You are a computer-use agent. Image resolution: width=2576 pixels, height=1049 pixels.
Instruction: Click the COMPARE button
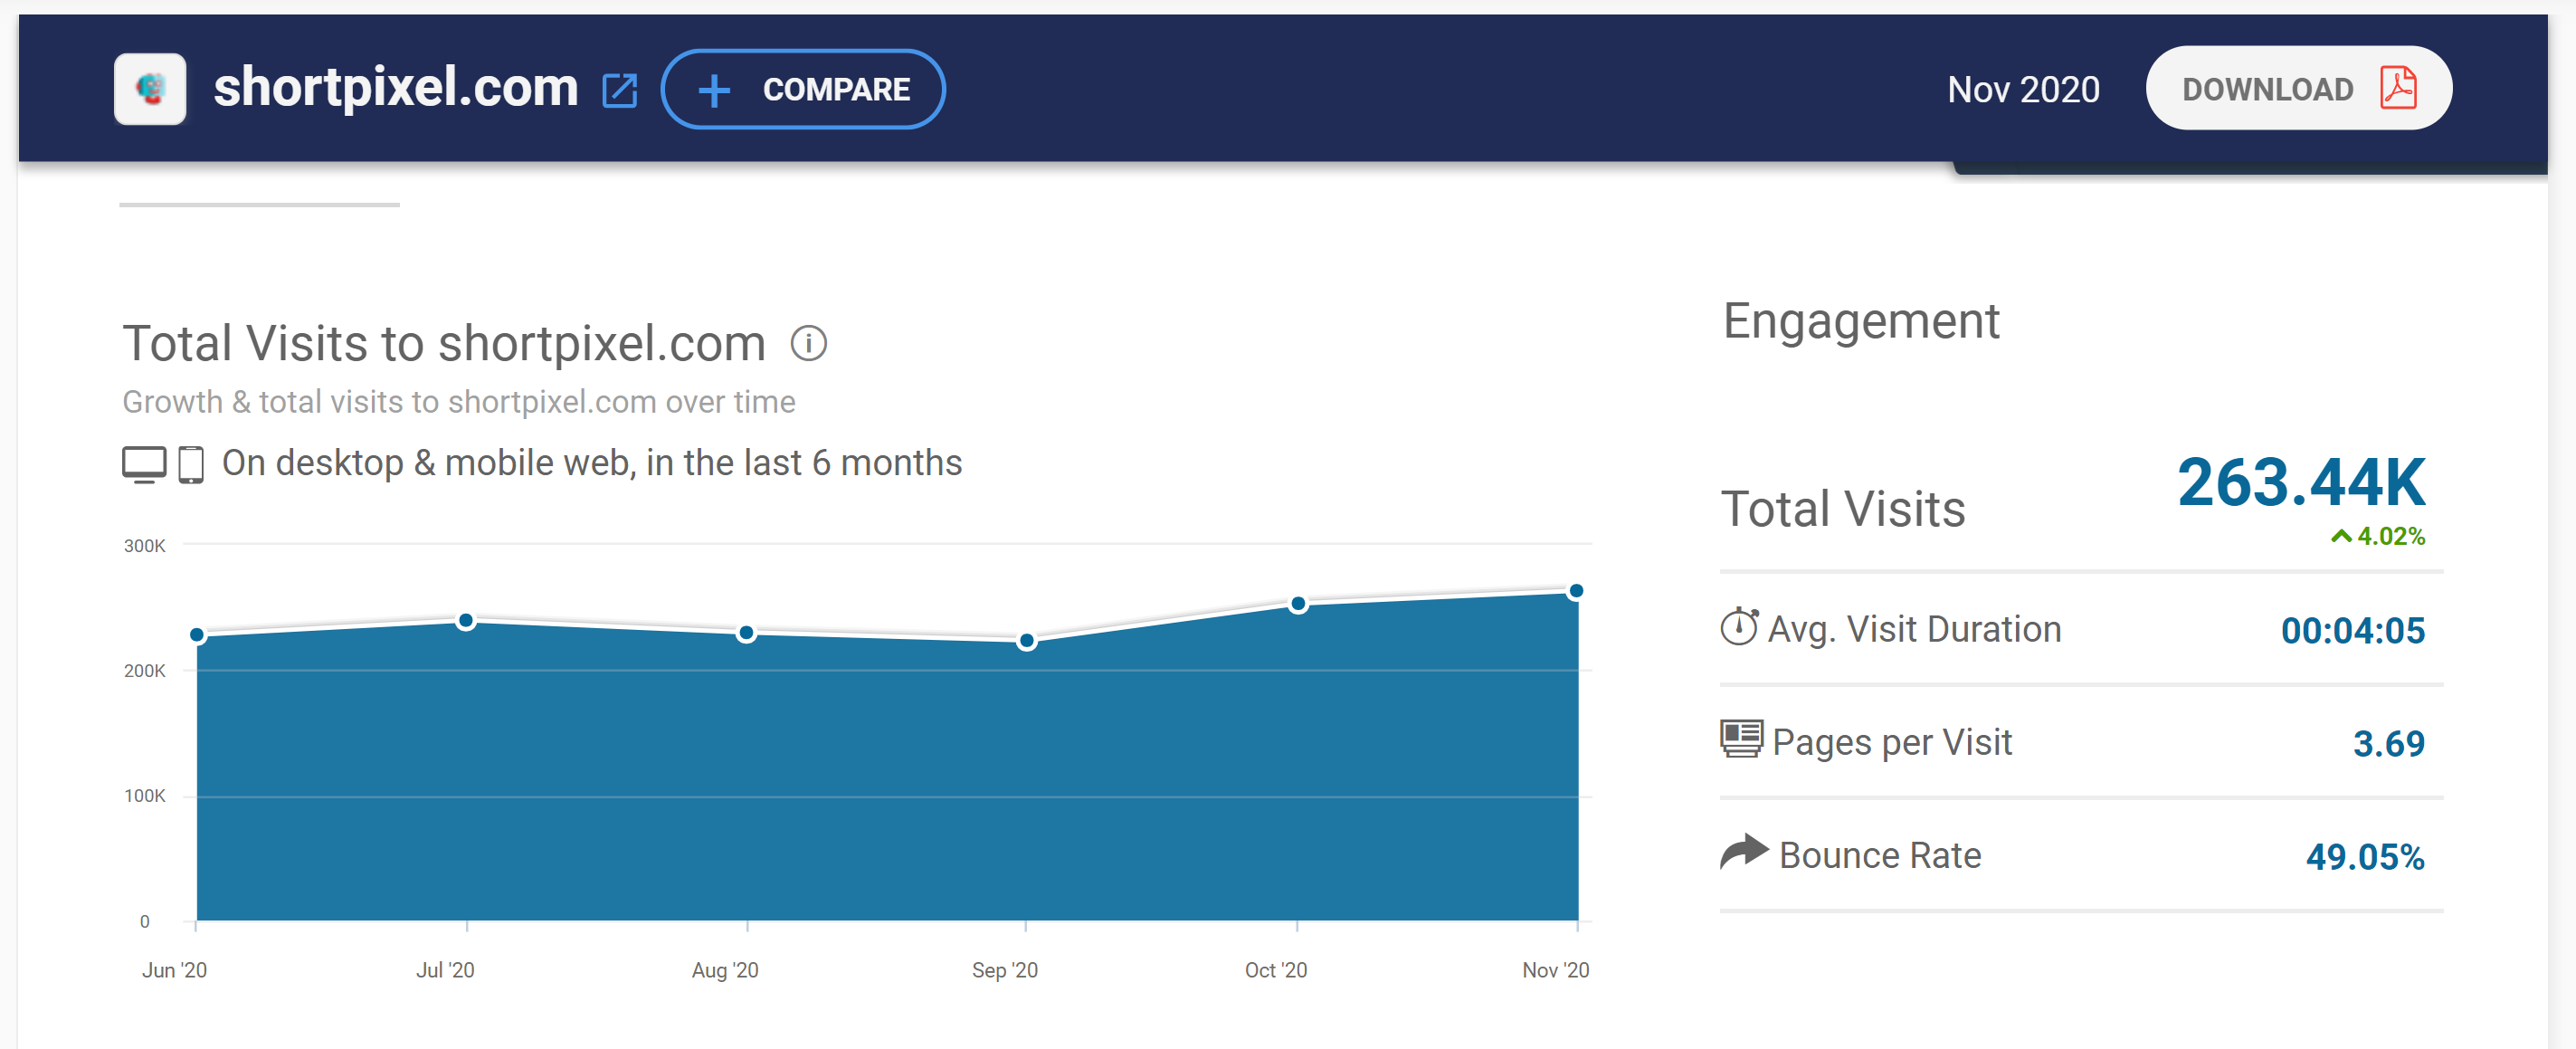[803, 89]
